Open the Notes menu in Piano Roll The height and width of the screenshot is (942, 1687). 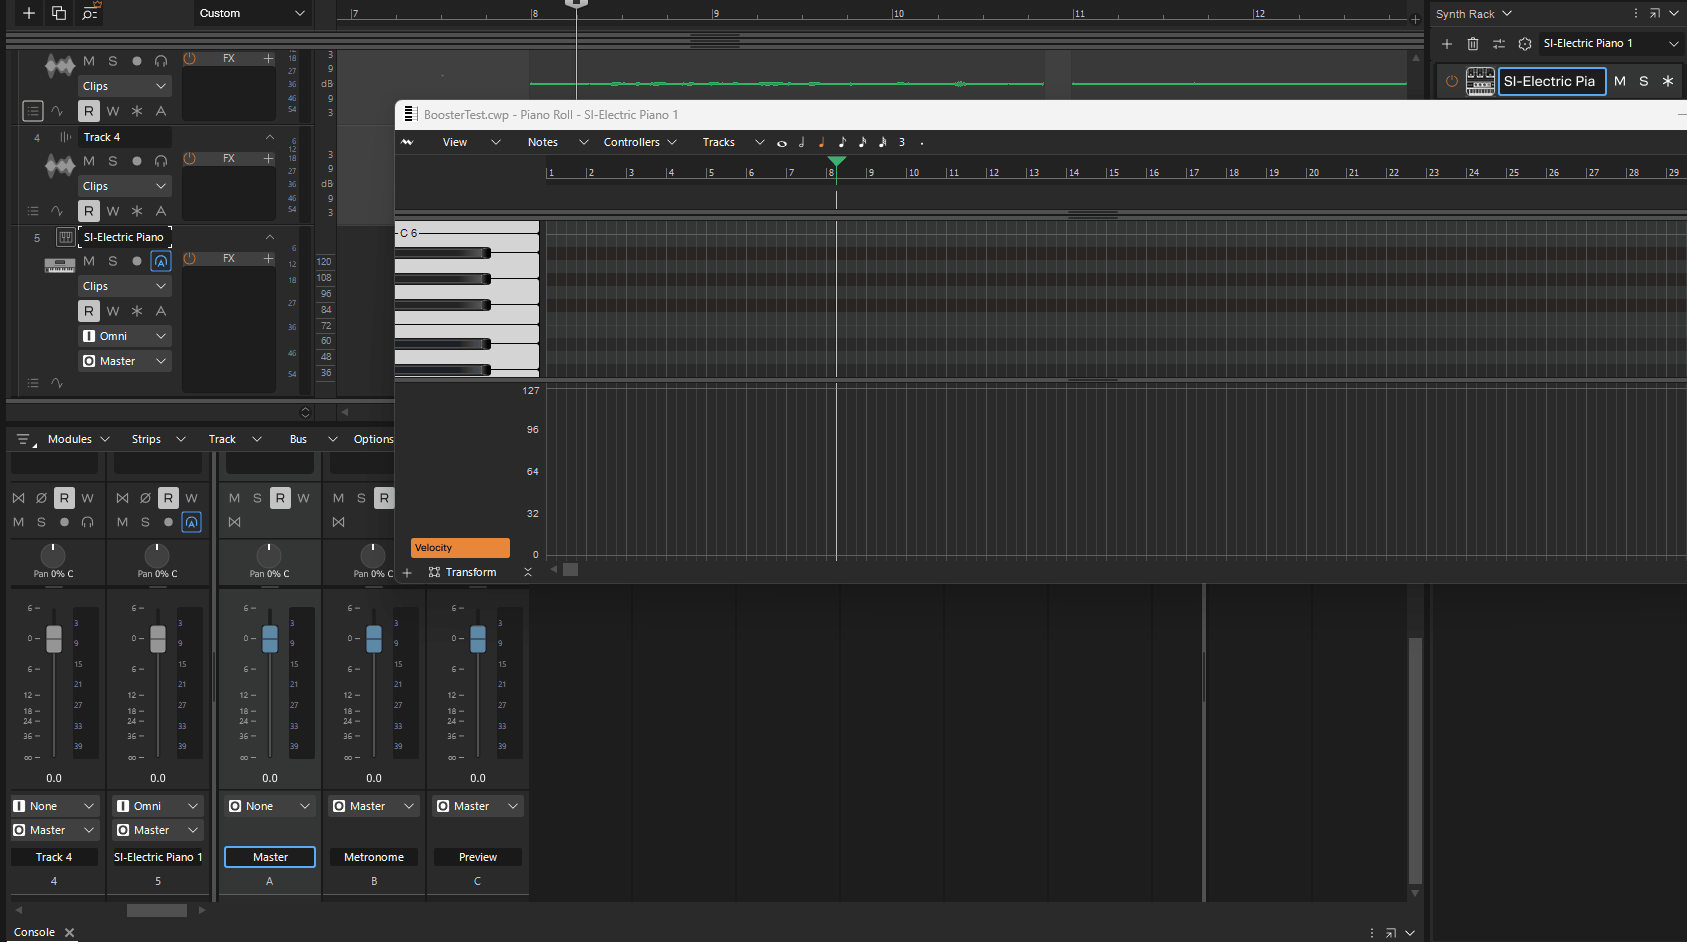[543, 142]
